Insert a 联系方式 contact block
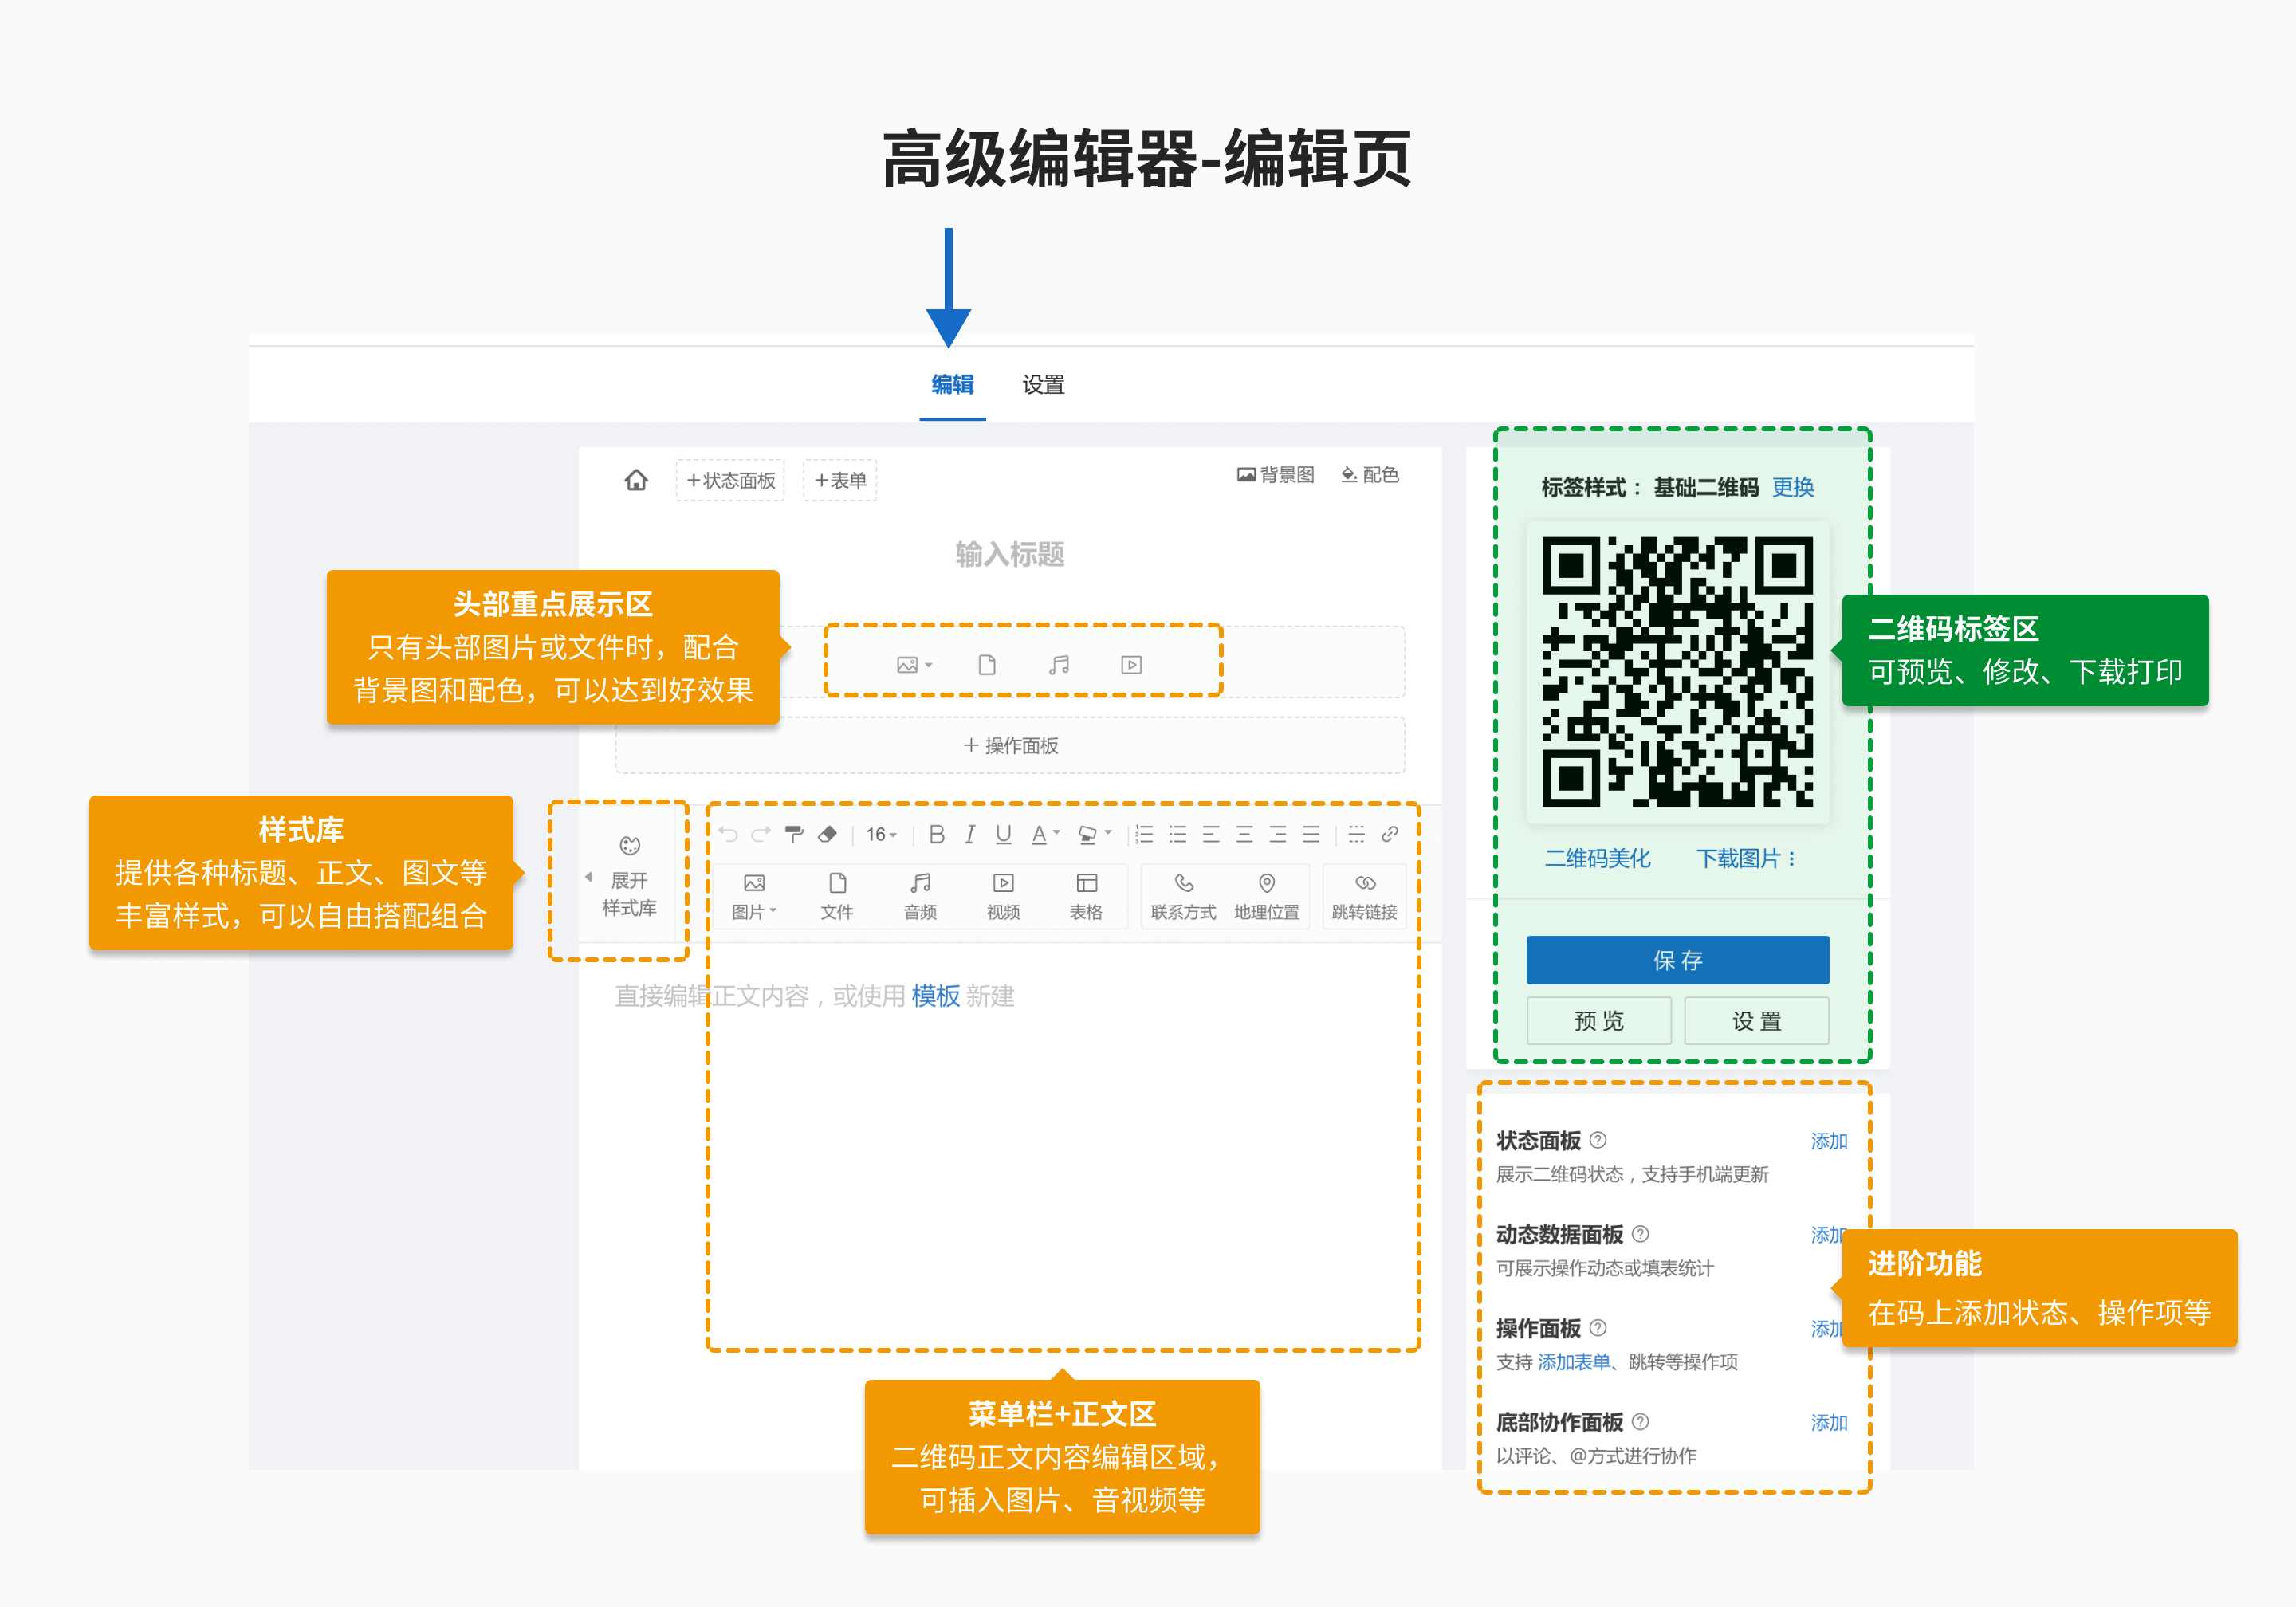 coord(1183,895)
